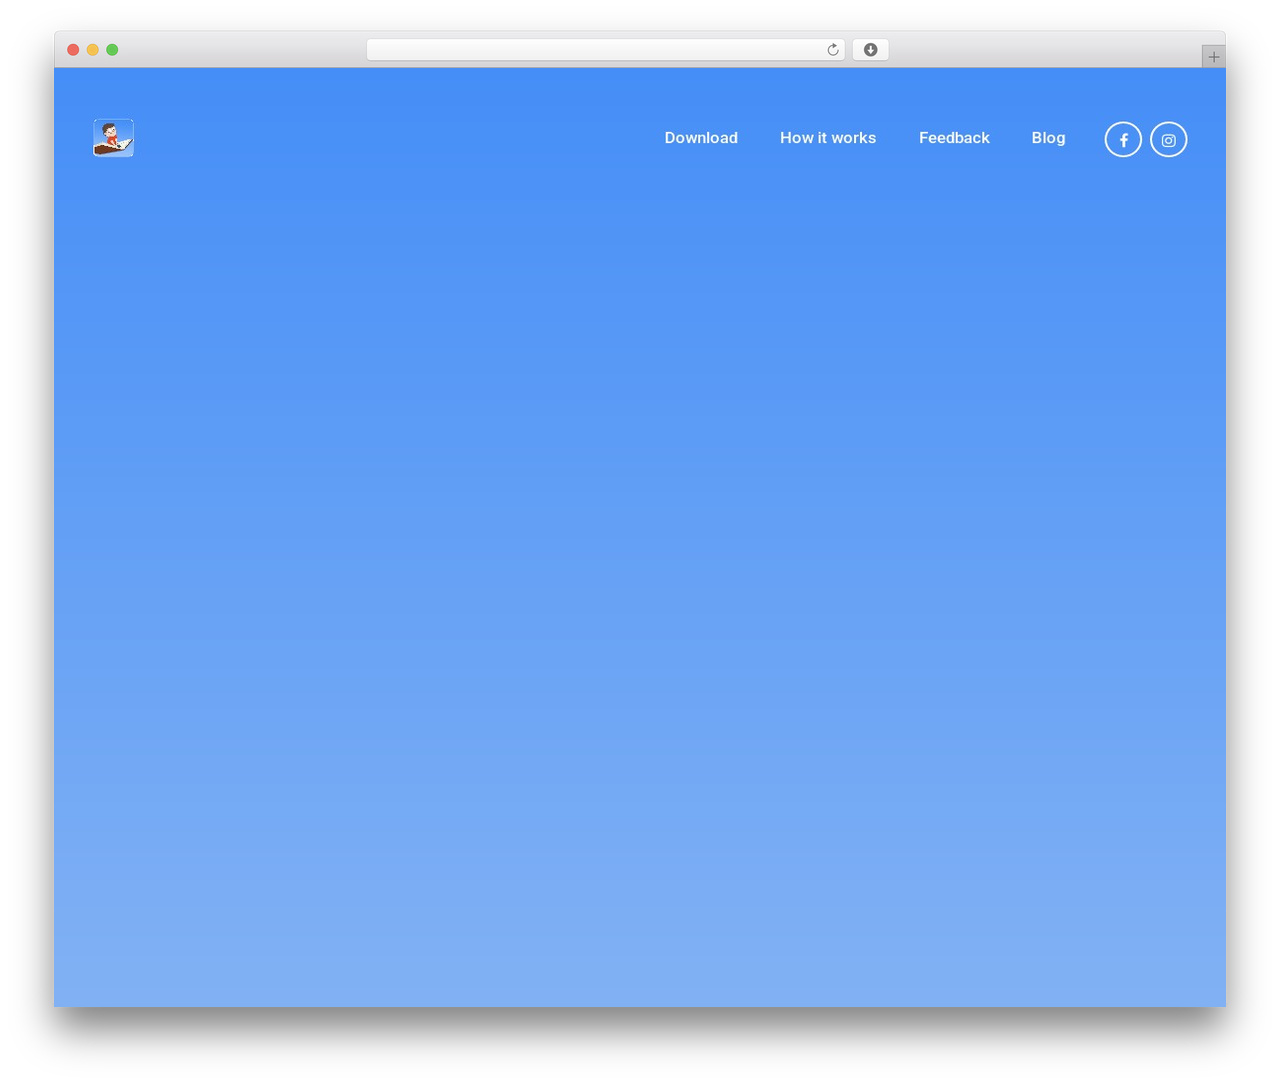Minimize the window with the yellow button
The width and height of the screenshot is (1280, 1084).
(x=93, y=50)
